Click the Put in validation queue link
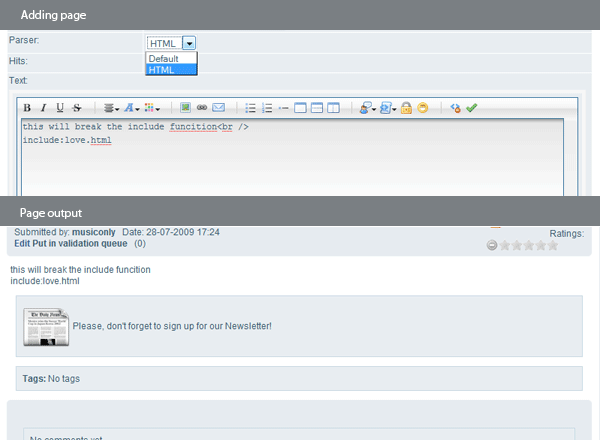Image resolution: width=600 pixels, height=440 pixels. (80, 243)
